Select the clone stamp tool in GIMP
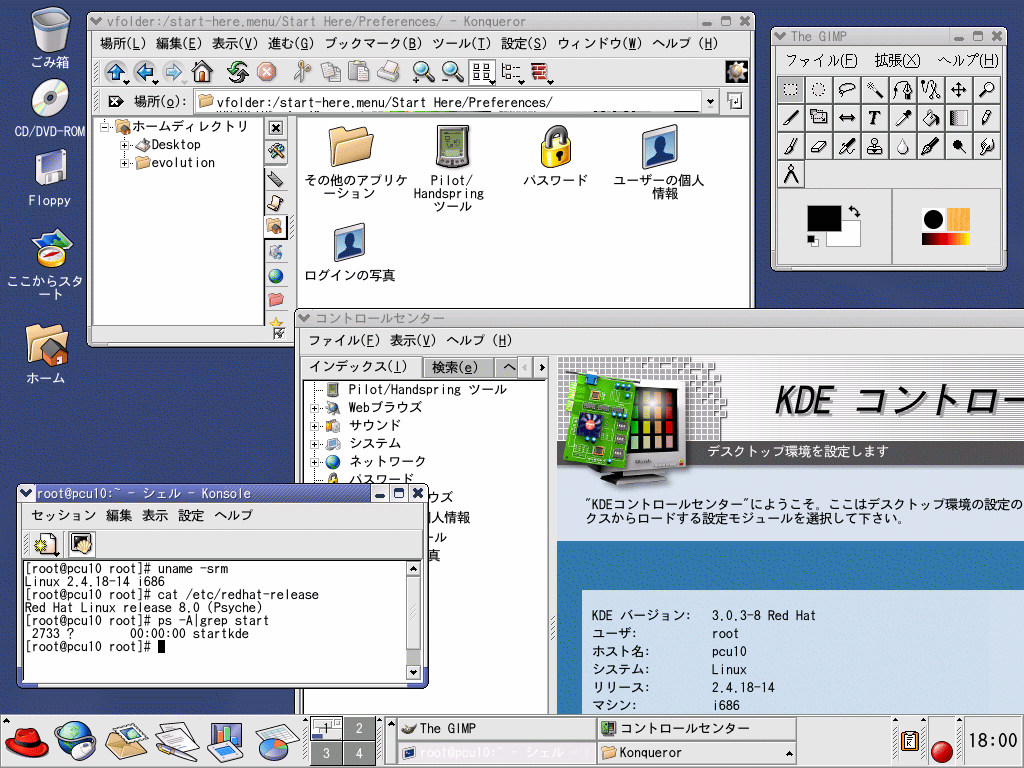Image resolution: width=1024 pixels, height=768 pixels. tap(875, 146)
